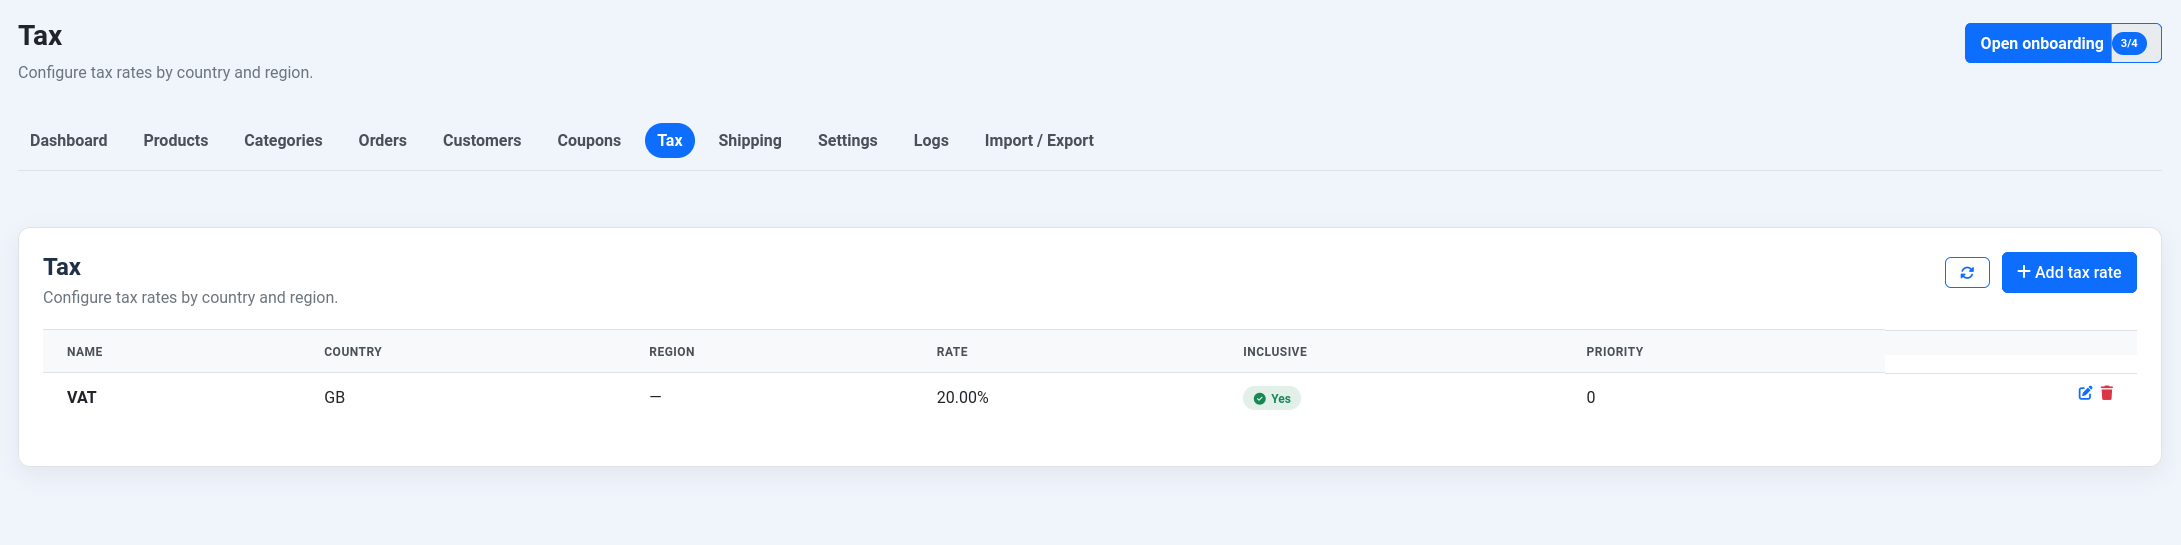2181x545 pixels.
Task: Select the active Tax tab
Action: 670,140
